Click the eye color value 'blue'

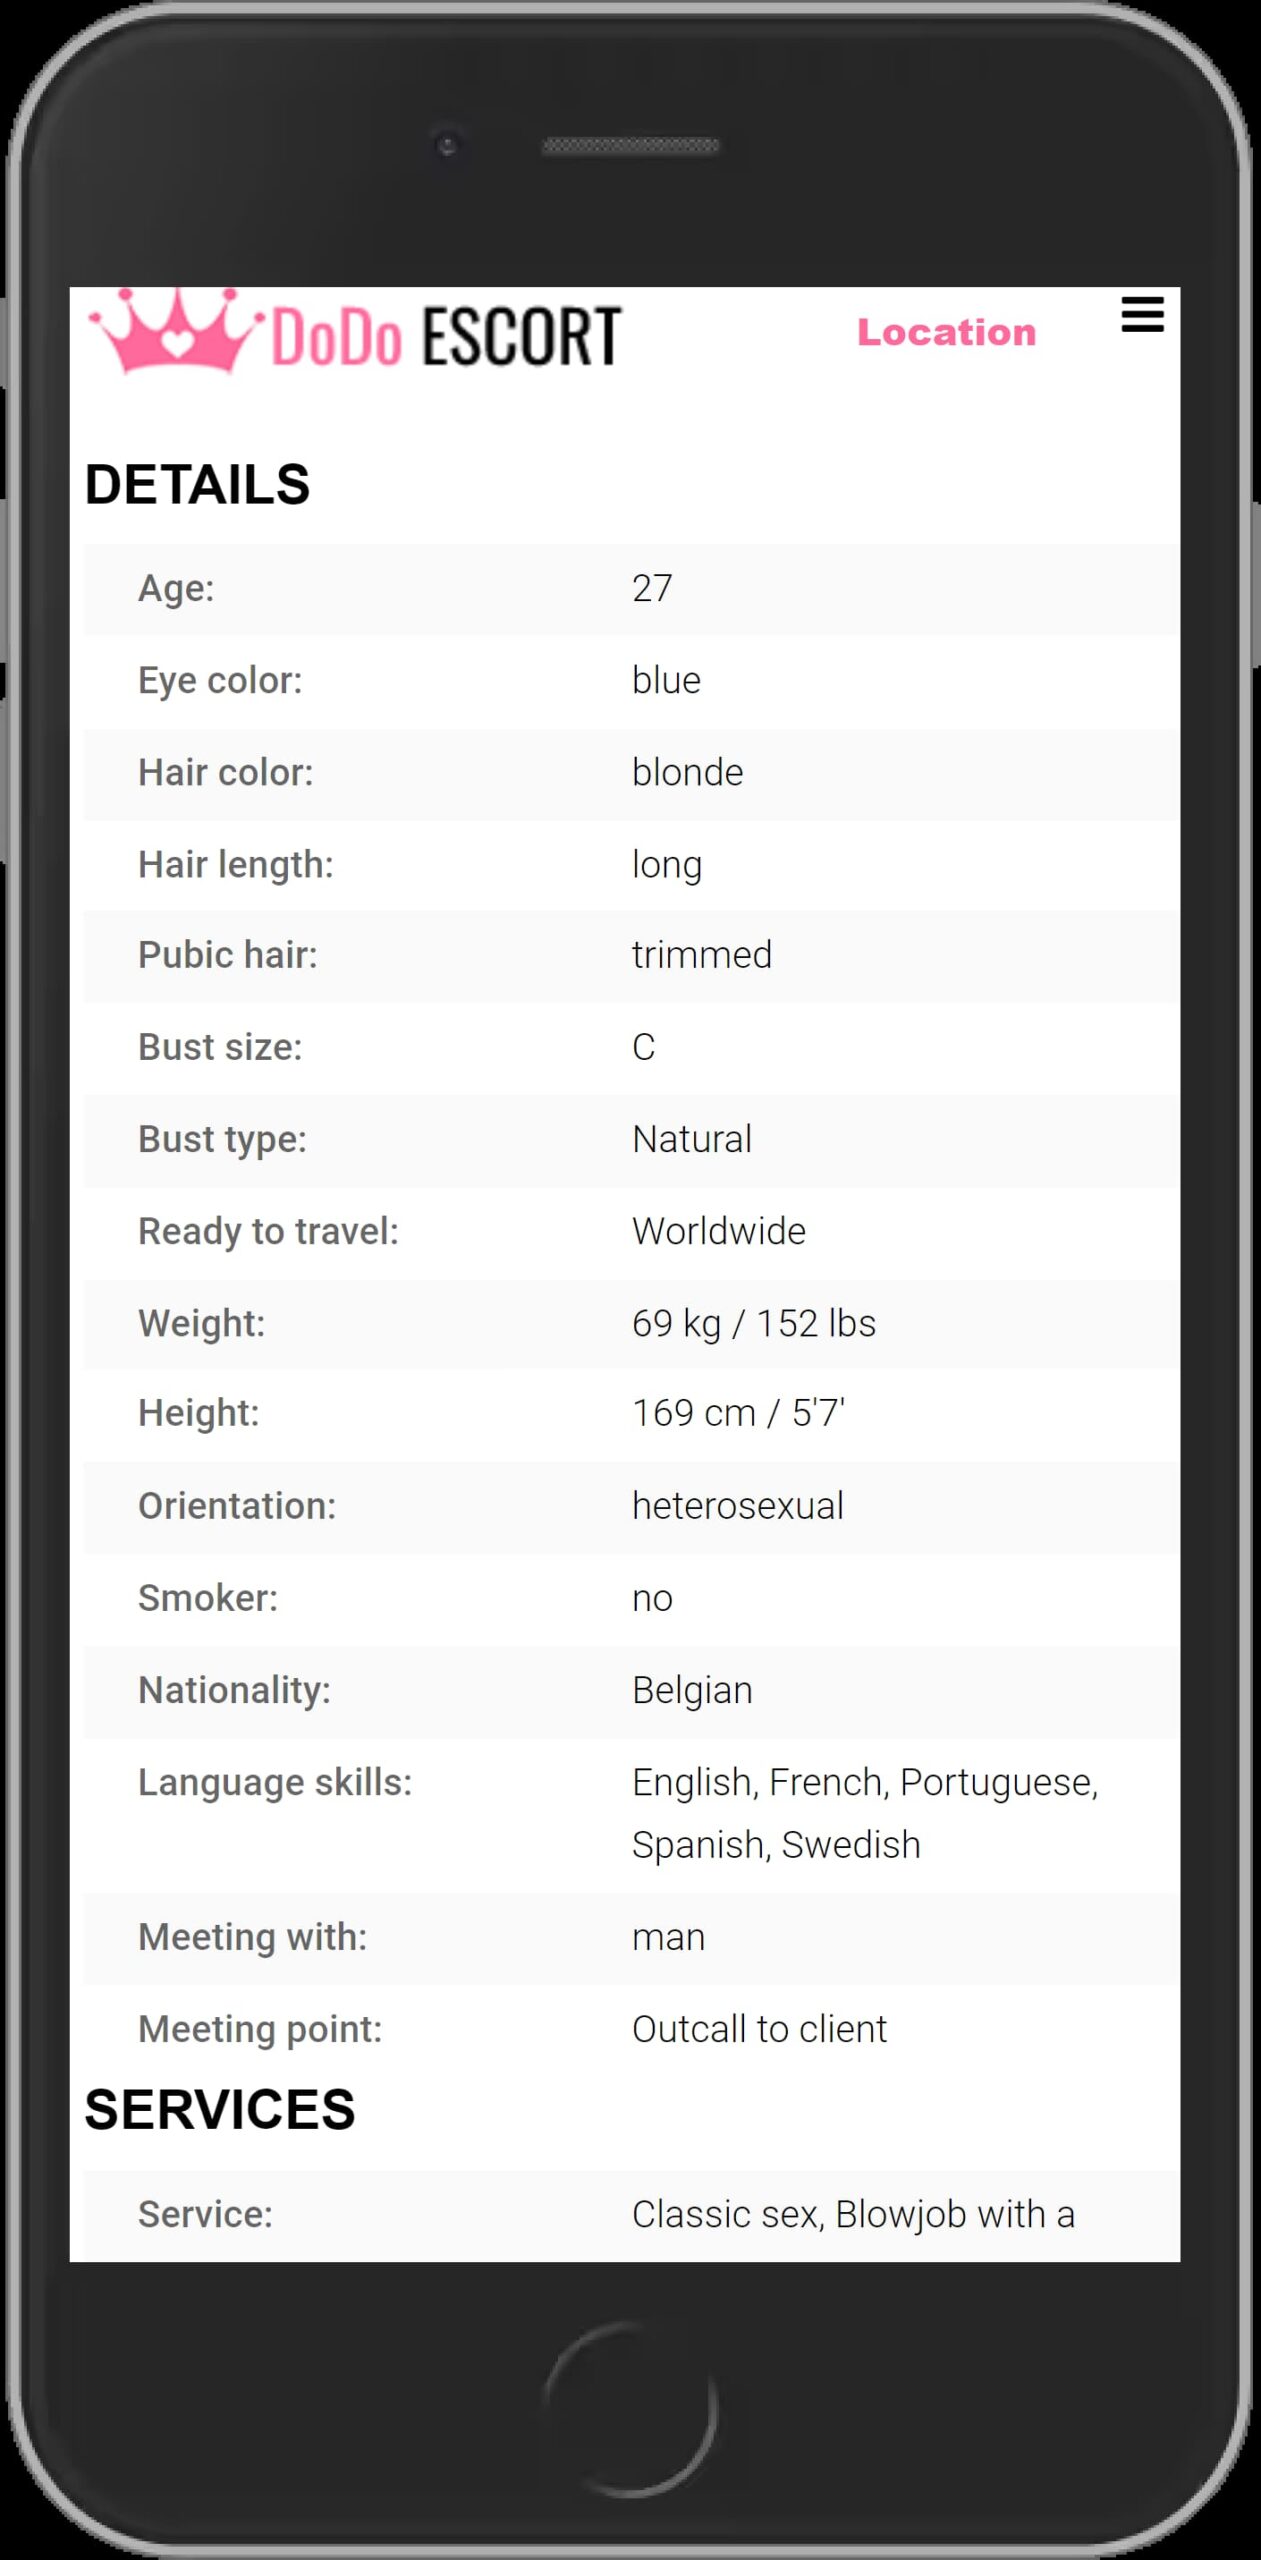pos(666,680)
